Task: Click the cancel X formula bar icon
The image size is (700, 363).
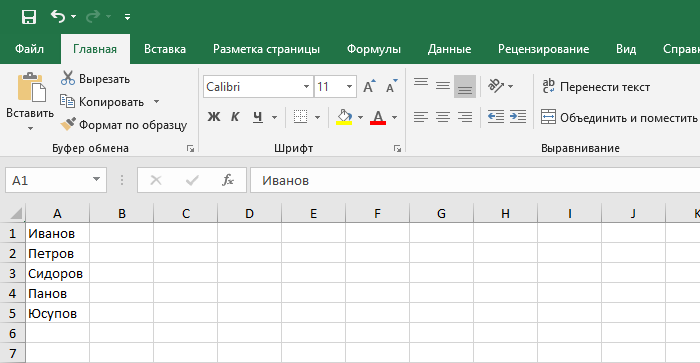Action: pos(156,180)
